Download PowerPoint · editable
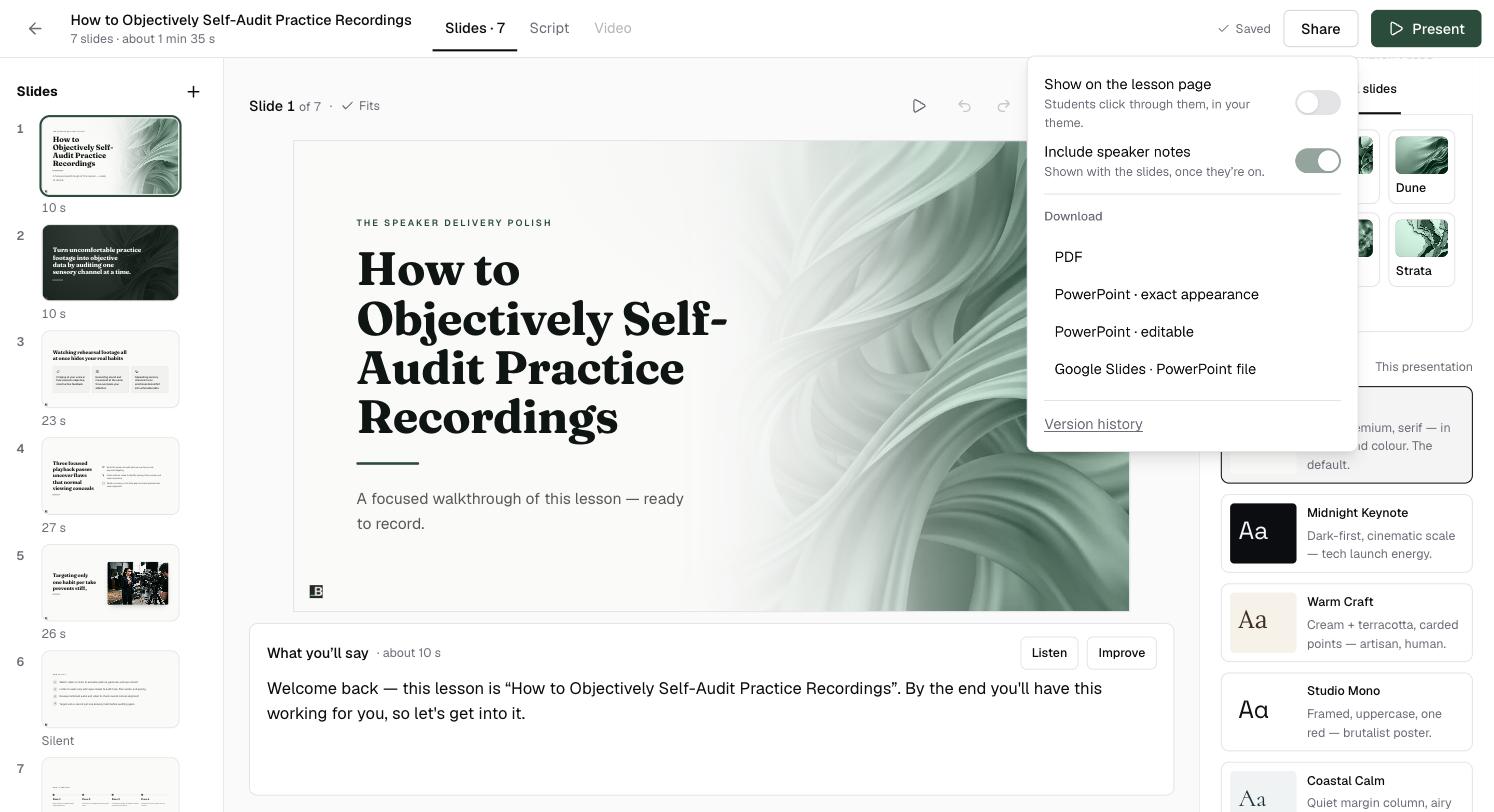This screenshot has width=1494, height=812. click(x=1192, y=332)
